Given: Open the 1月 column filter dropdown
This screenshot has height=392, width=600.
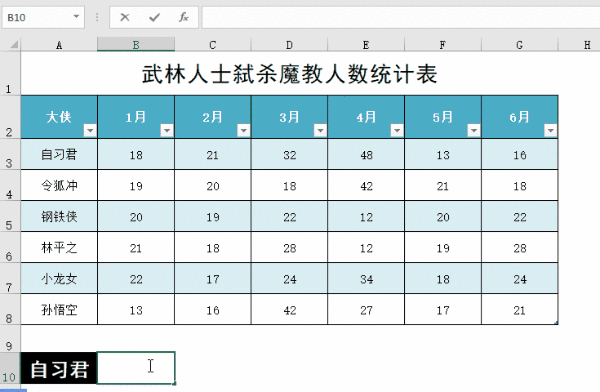Looking at the screenshot, I should 166,131.
